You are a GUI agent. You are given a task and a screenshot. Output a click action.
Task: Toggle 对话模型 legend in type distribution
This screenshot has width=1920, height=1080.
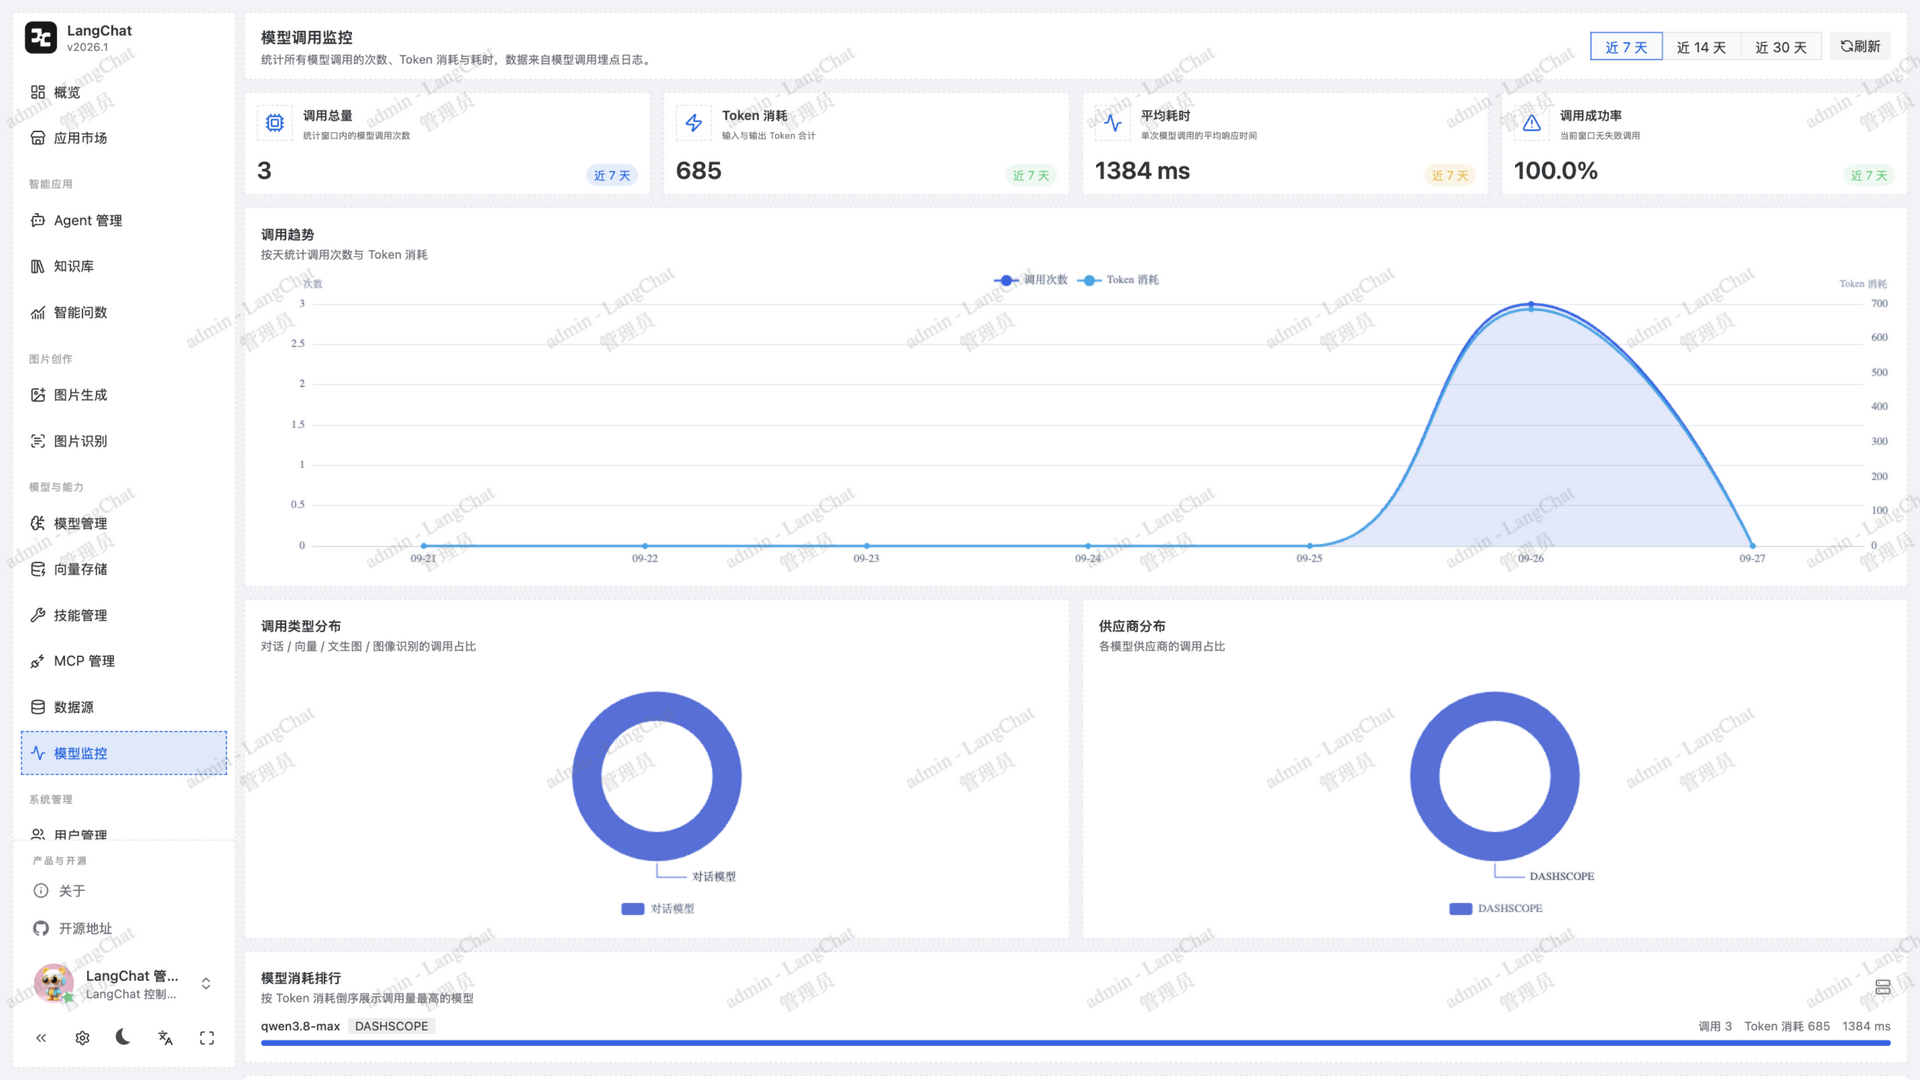pos(657,909)
